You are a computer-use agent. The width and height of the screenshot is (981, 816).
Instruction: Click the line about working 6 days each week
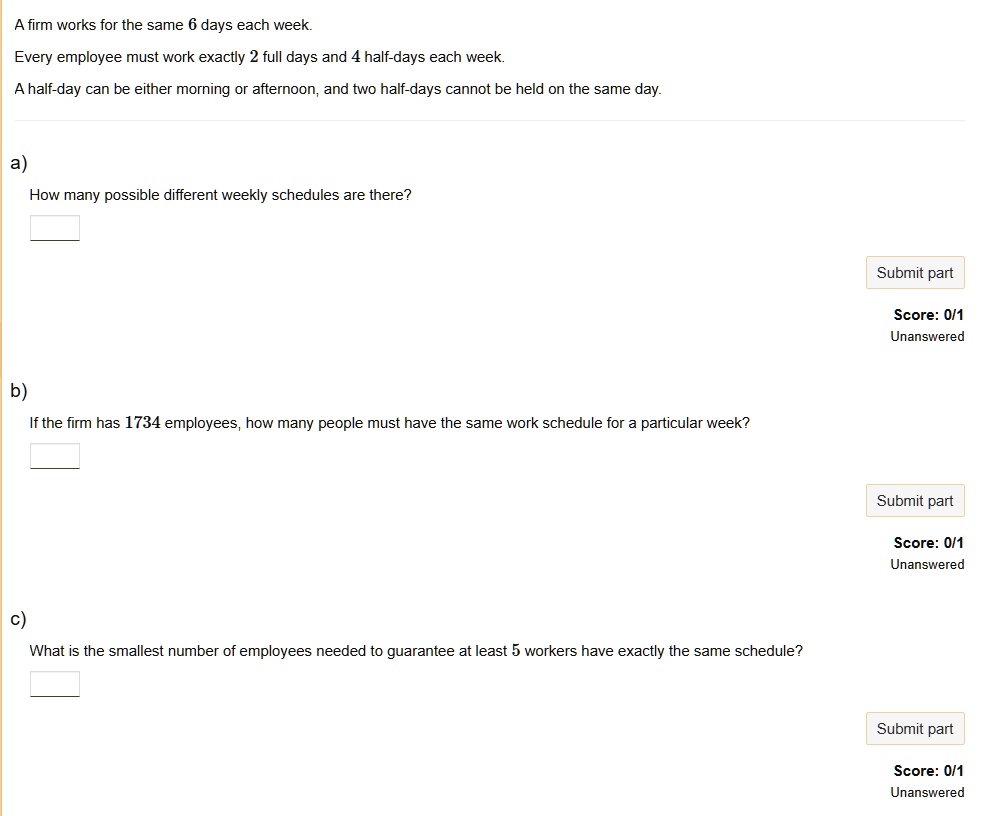163,25
